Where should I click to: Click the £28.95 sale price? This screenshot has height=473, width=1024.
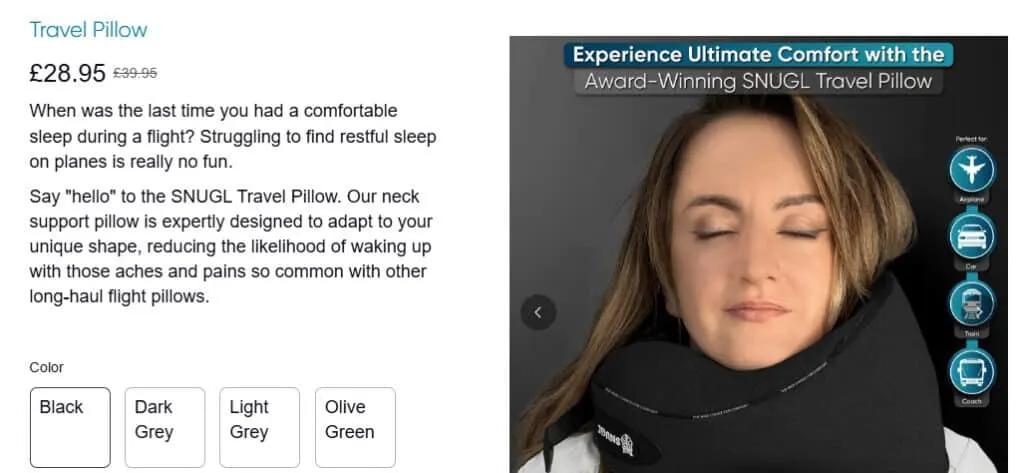[67, 73]
